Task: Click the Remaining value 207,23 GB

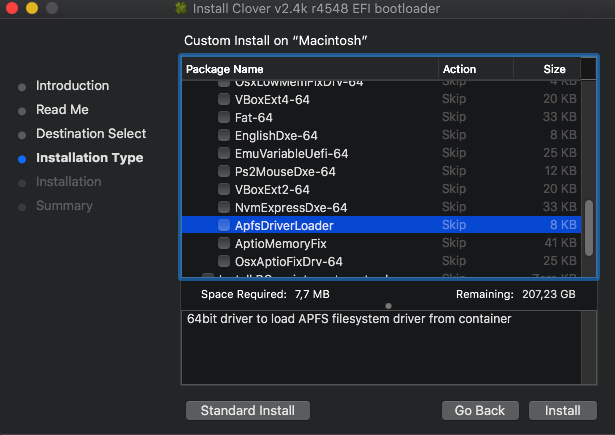Action: tap(548, 294)
